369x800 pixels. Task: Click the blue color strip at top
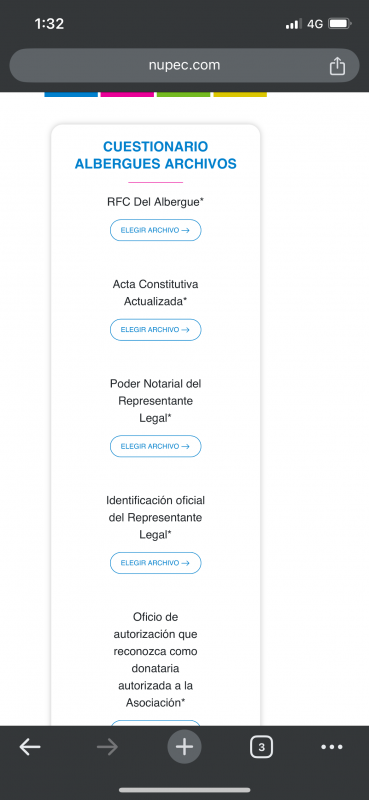pos(71,94)
